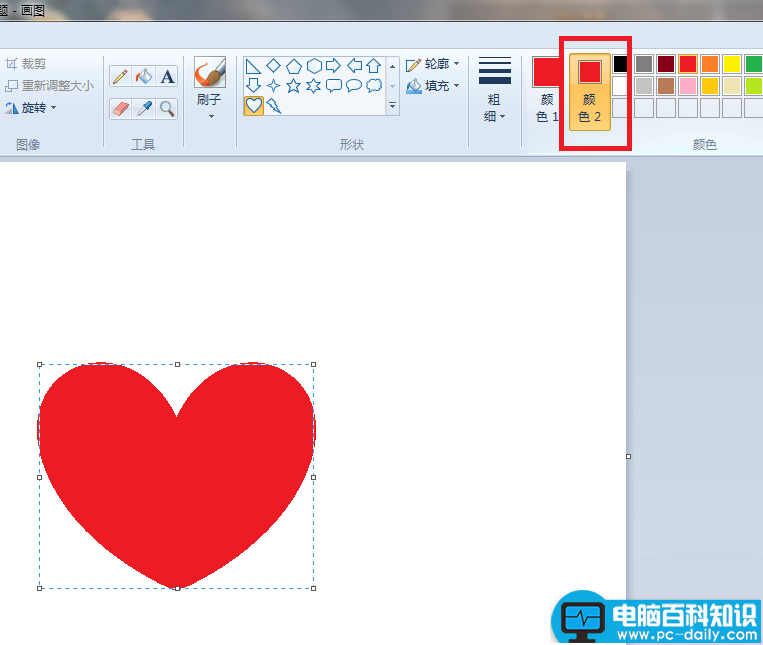The height and width of the screenshot is (645, 763).
Task: Choose the pentagon shape
Action: pyautogui.click(x=293, y=66)
